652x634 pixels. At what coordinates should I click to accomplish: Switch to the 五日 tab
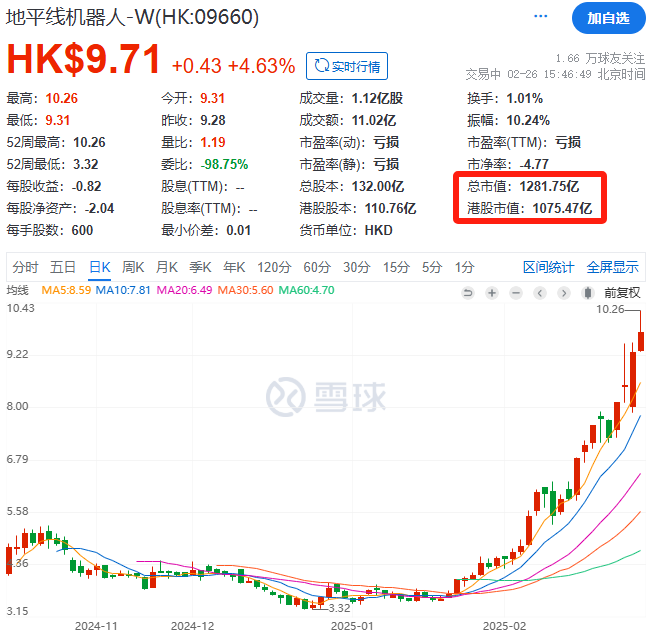pos(63,267)
